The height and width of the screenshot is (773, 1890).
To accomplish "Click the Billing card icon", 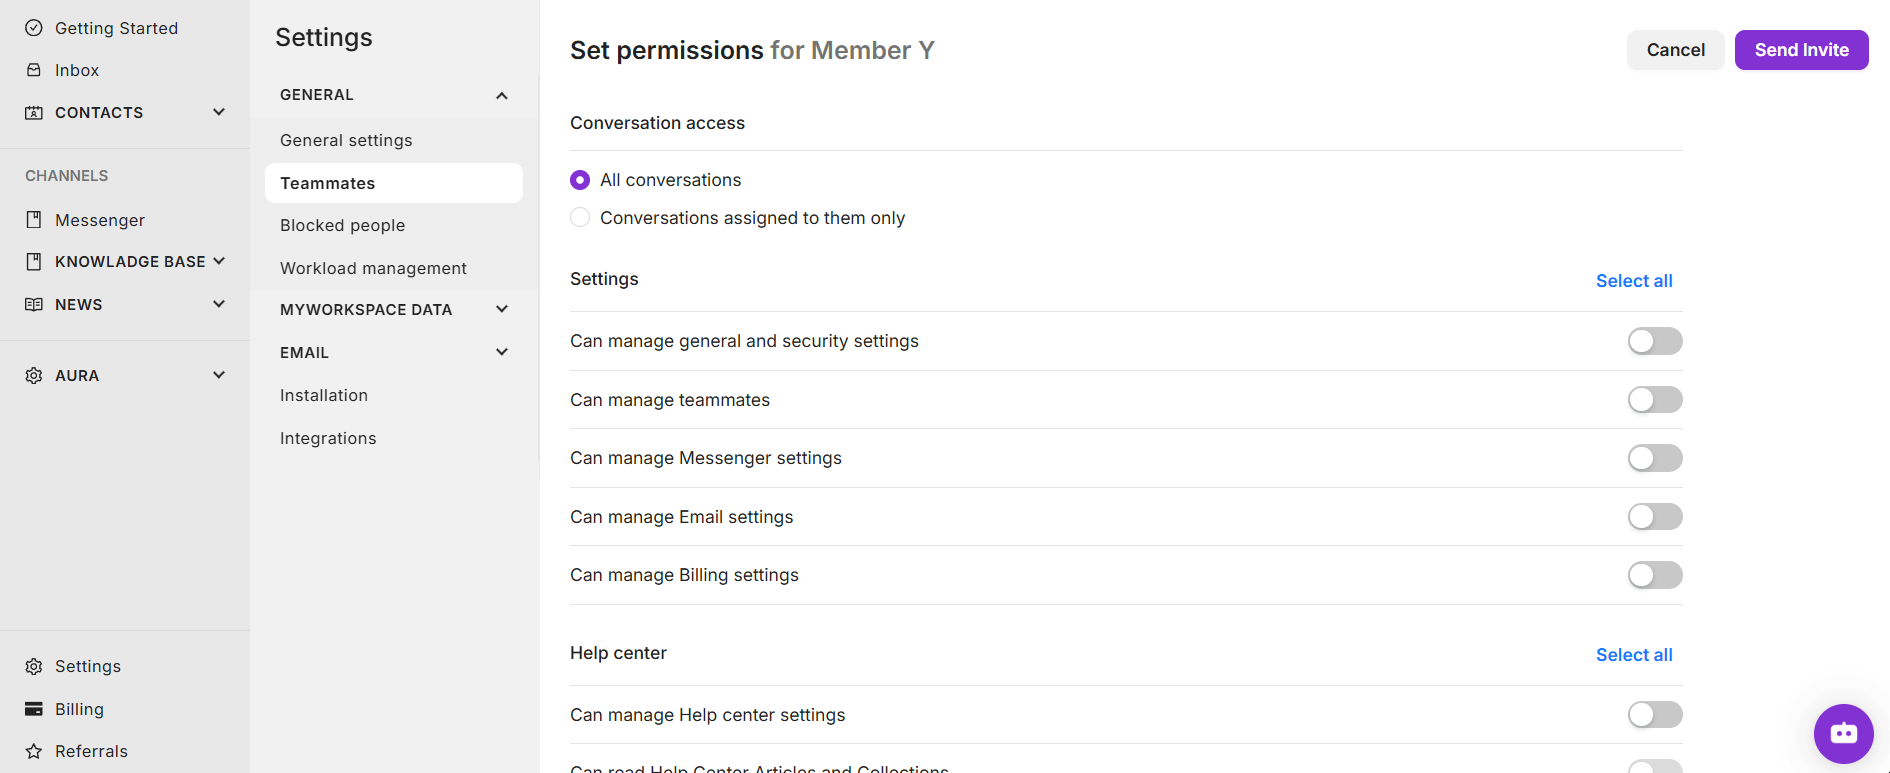I will [34, 709].
